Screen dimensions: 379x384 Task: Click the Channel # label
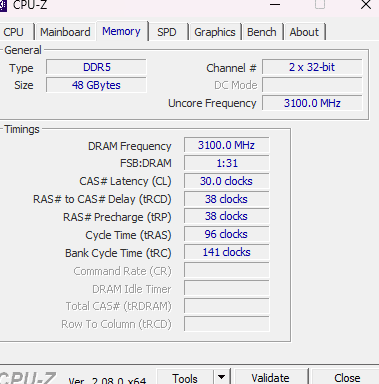click(231, 68)
